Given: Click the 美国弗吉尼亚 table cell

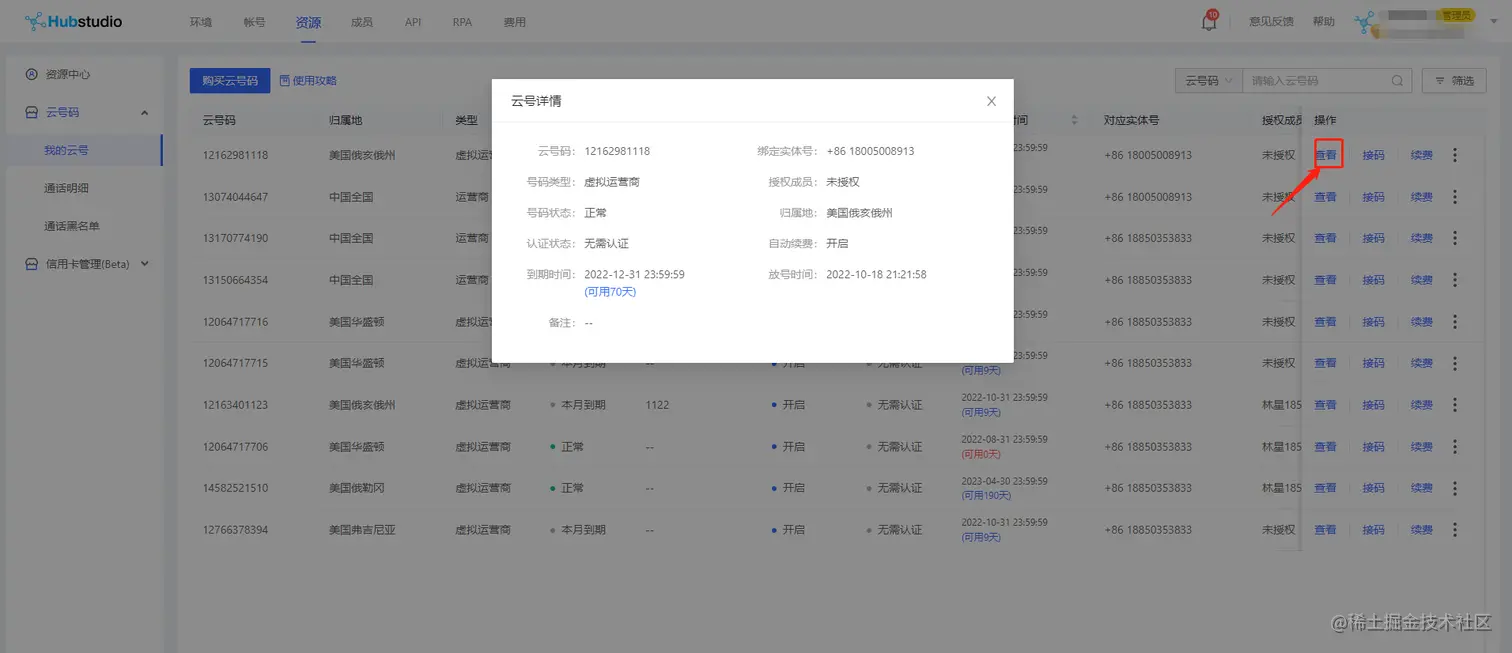Looking at the screenshot, I should pyautogui.click(x=362, y=530).
